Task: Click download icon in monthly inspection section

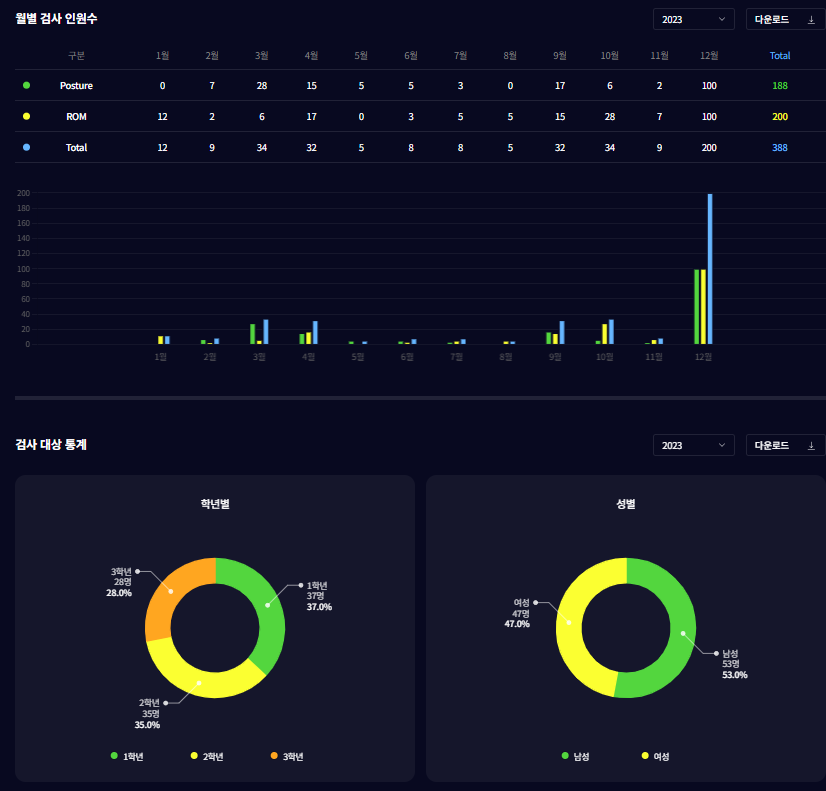Action: pos(811,19)
